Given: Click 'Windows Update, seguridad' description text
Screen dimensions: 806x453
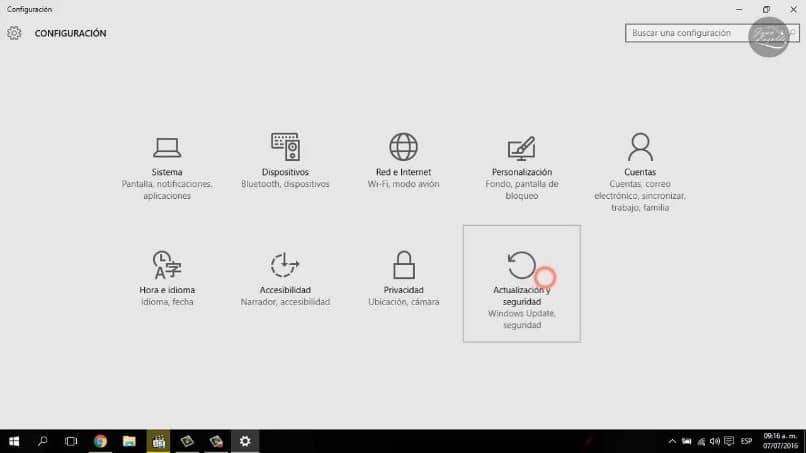Looking at the screenshot, I should click(522, 319).
